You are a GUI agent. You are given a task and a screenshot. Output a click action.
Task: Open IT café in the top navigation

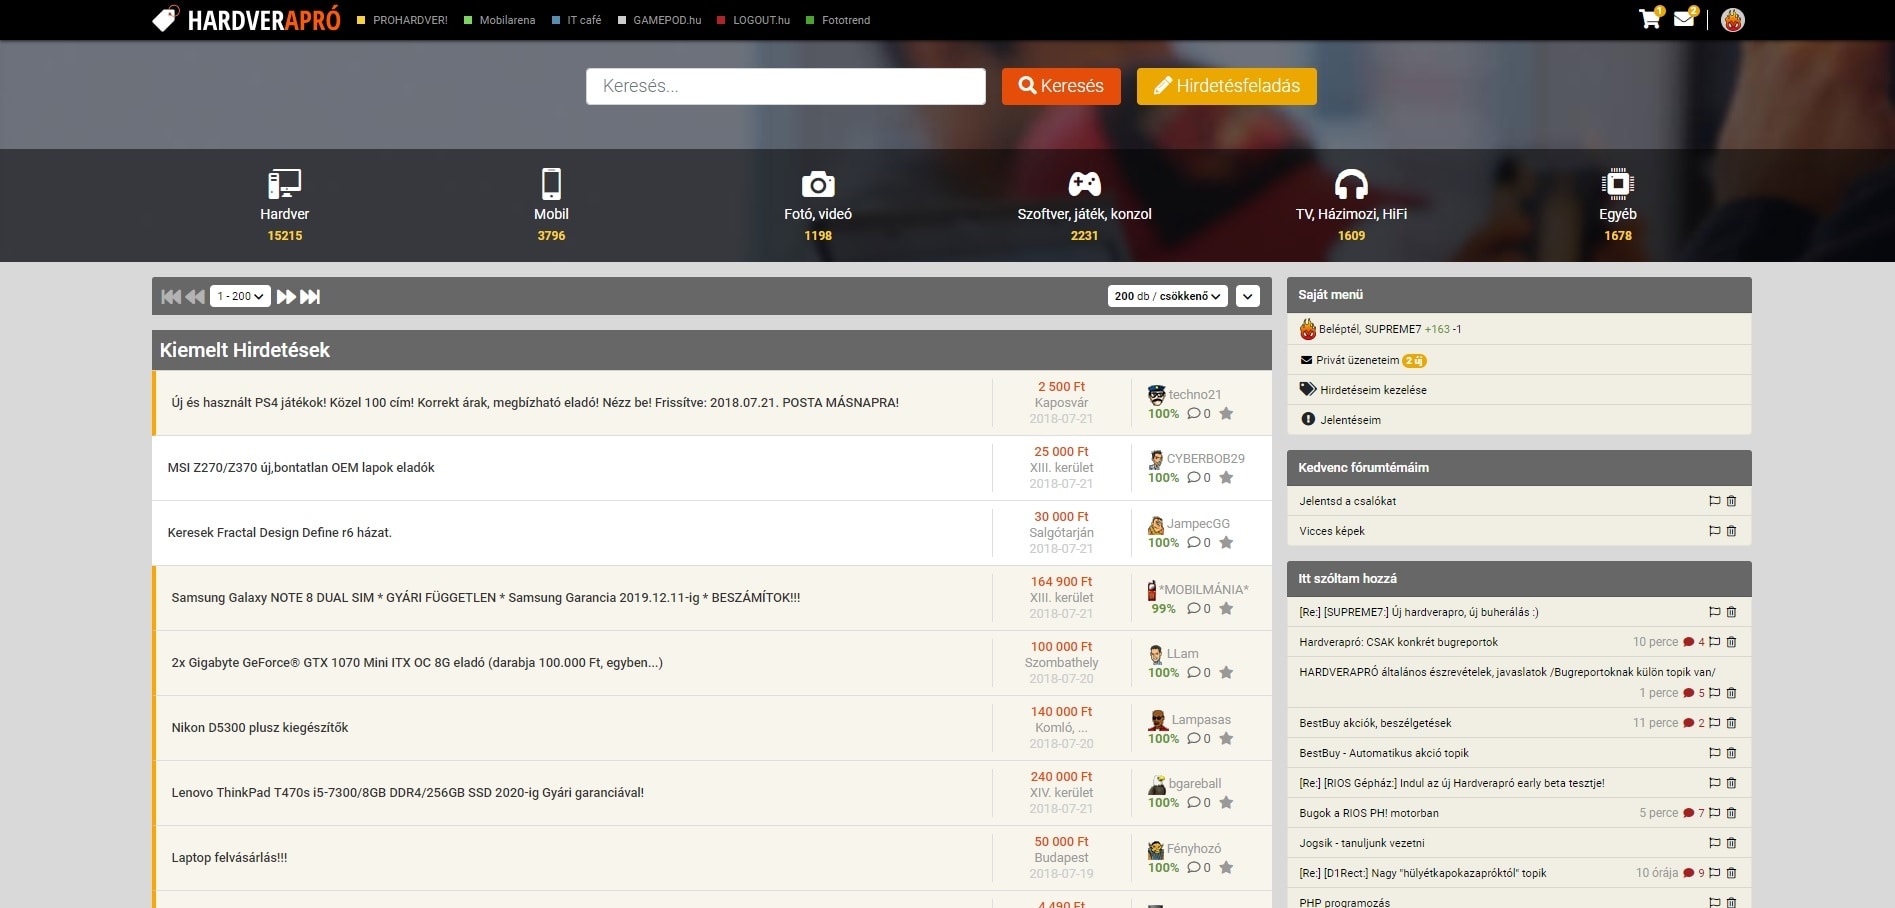coord(584,20)
